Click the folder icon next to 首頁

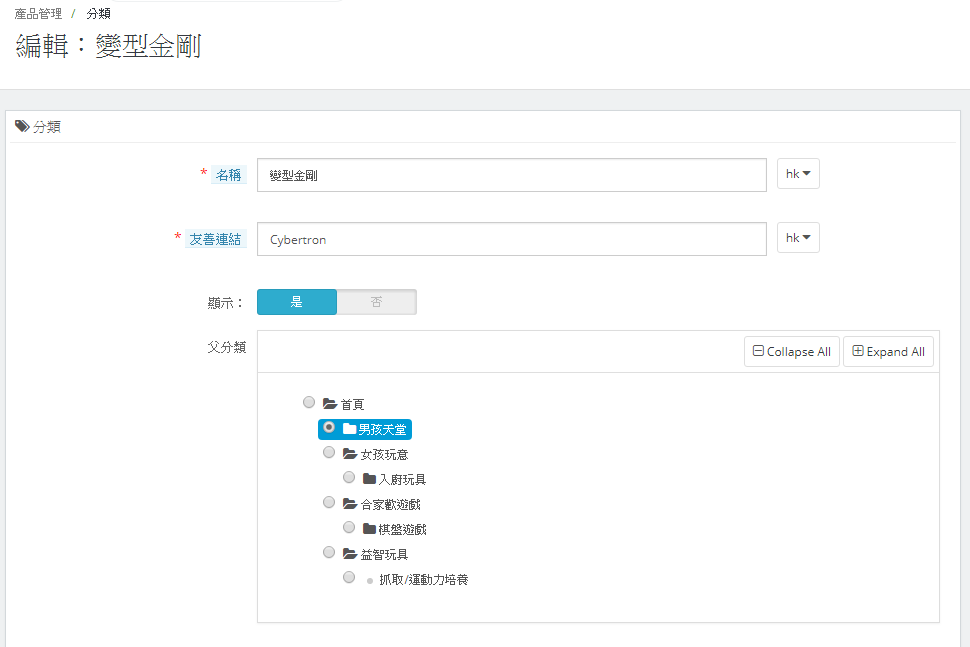331,403
